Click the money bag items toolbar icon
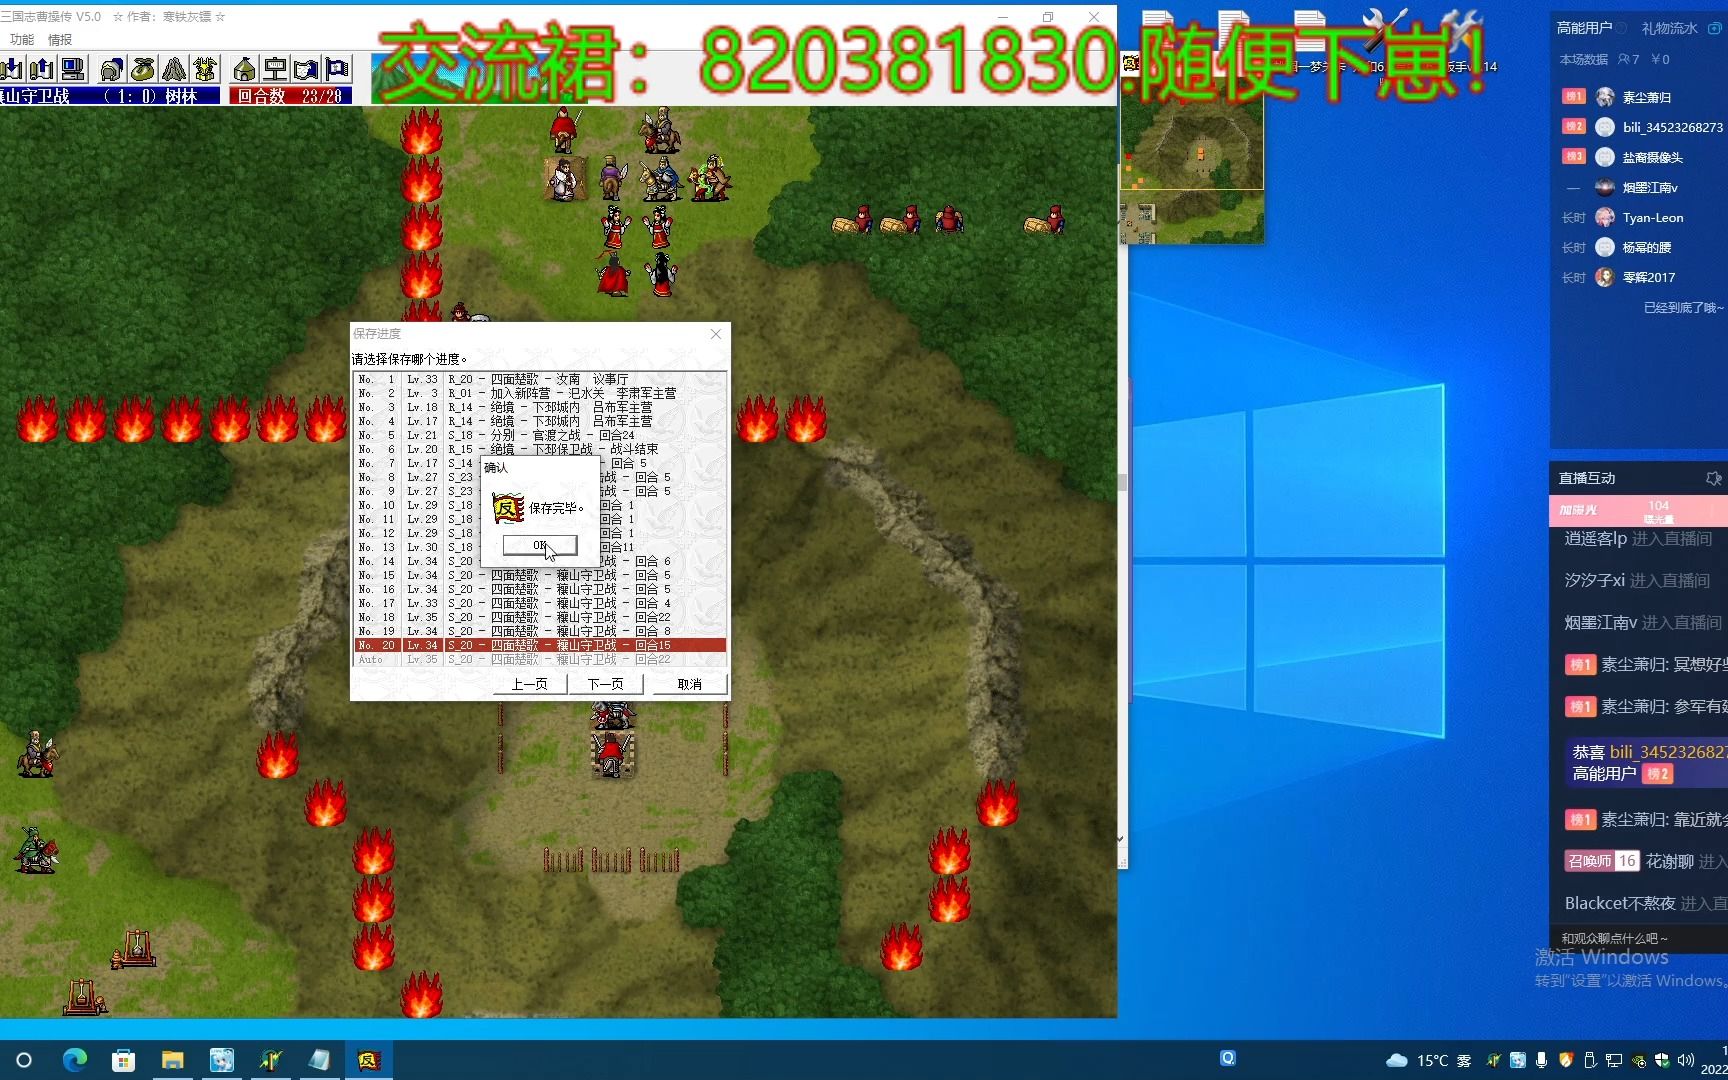 (x=143, y=69)
